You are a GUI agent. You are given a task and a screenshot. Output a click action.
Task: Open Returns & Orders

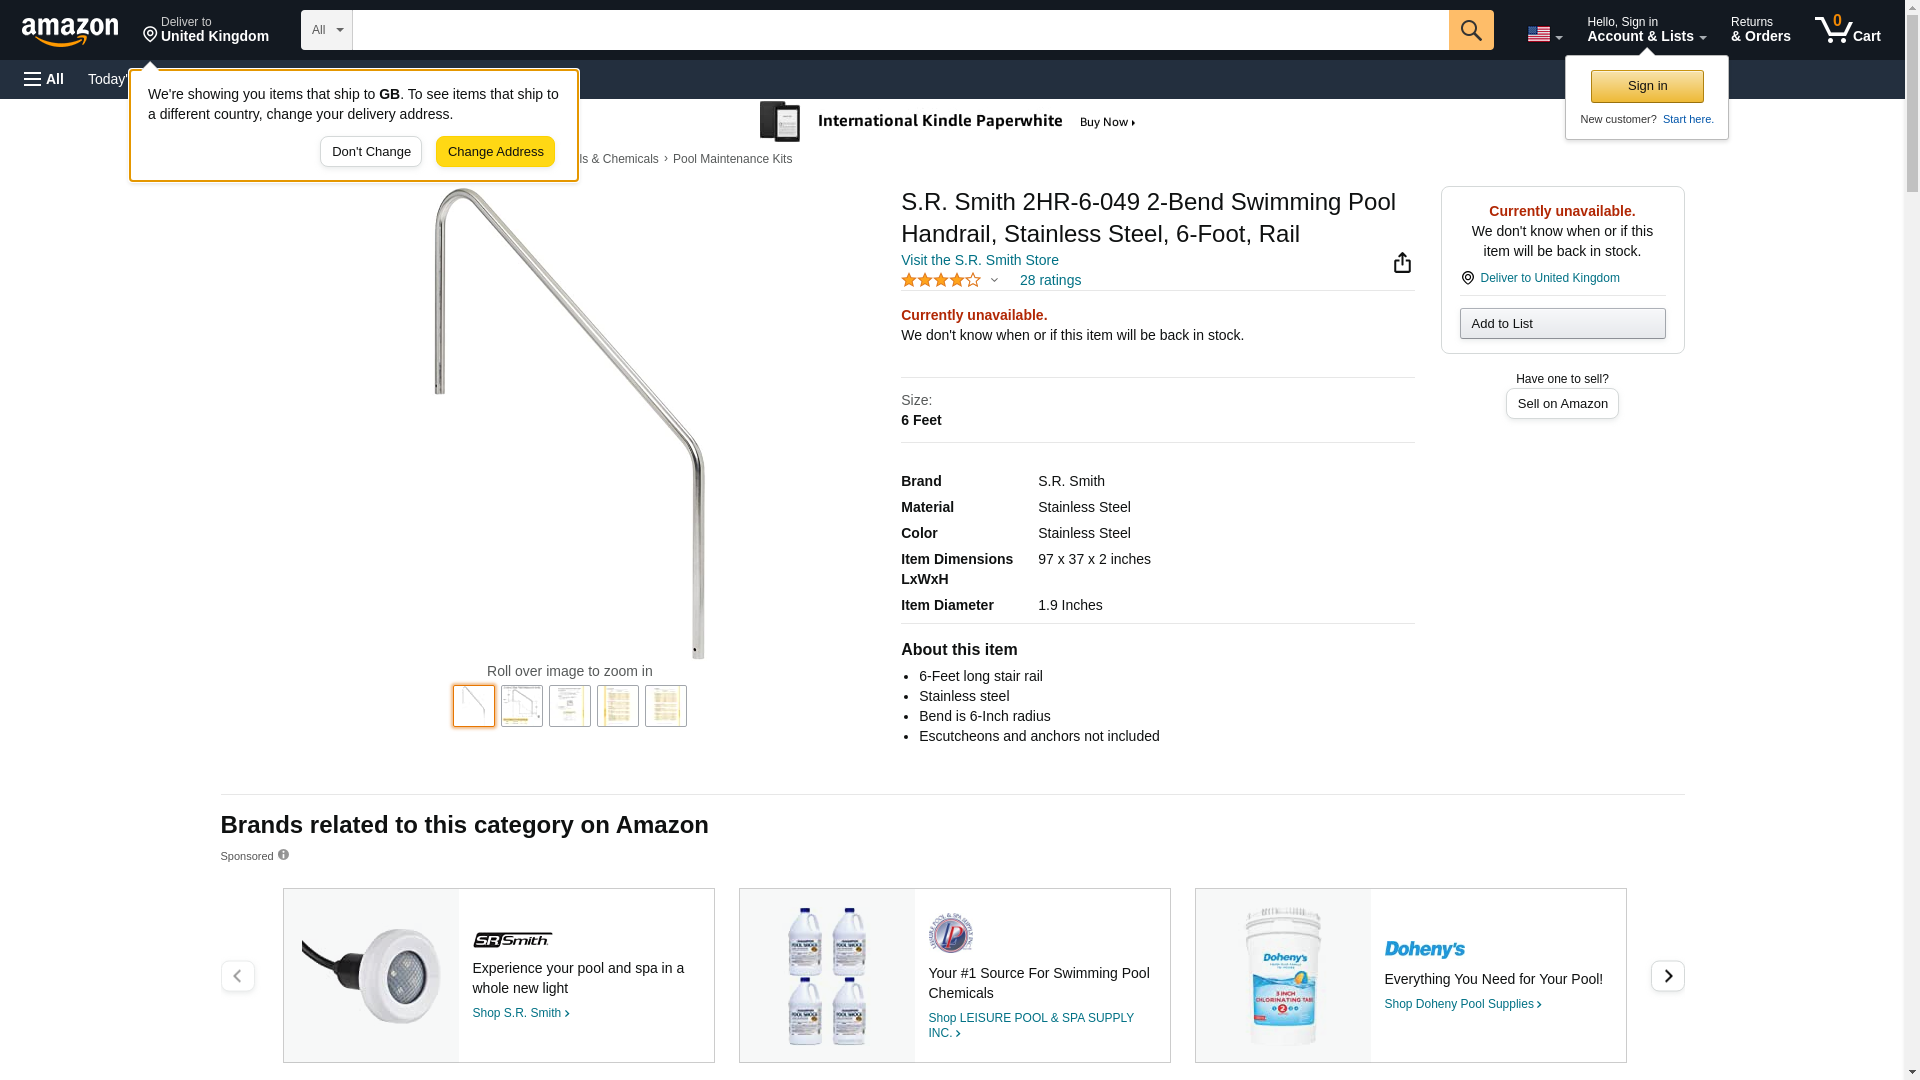[1760, 30]
